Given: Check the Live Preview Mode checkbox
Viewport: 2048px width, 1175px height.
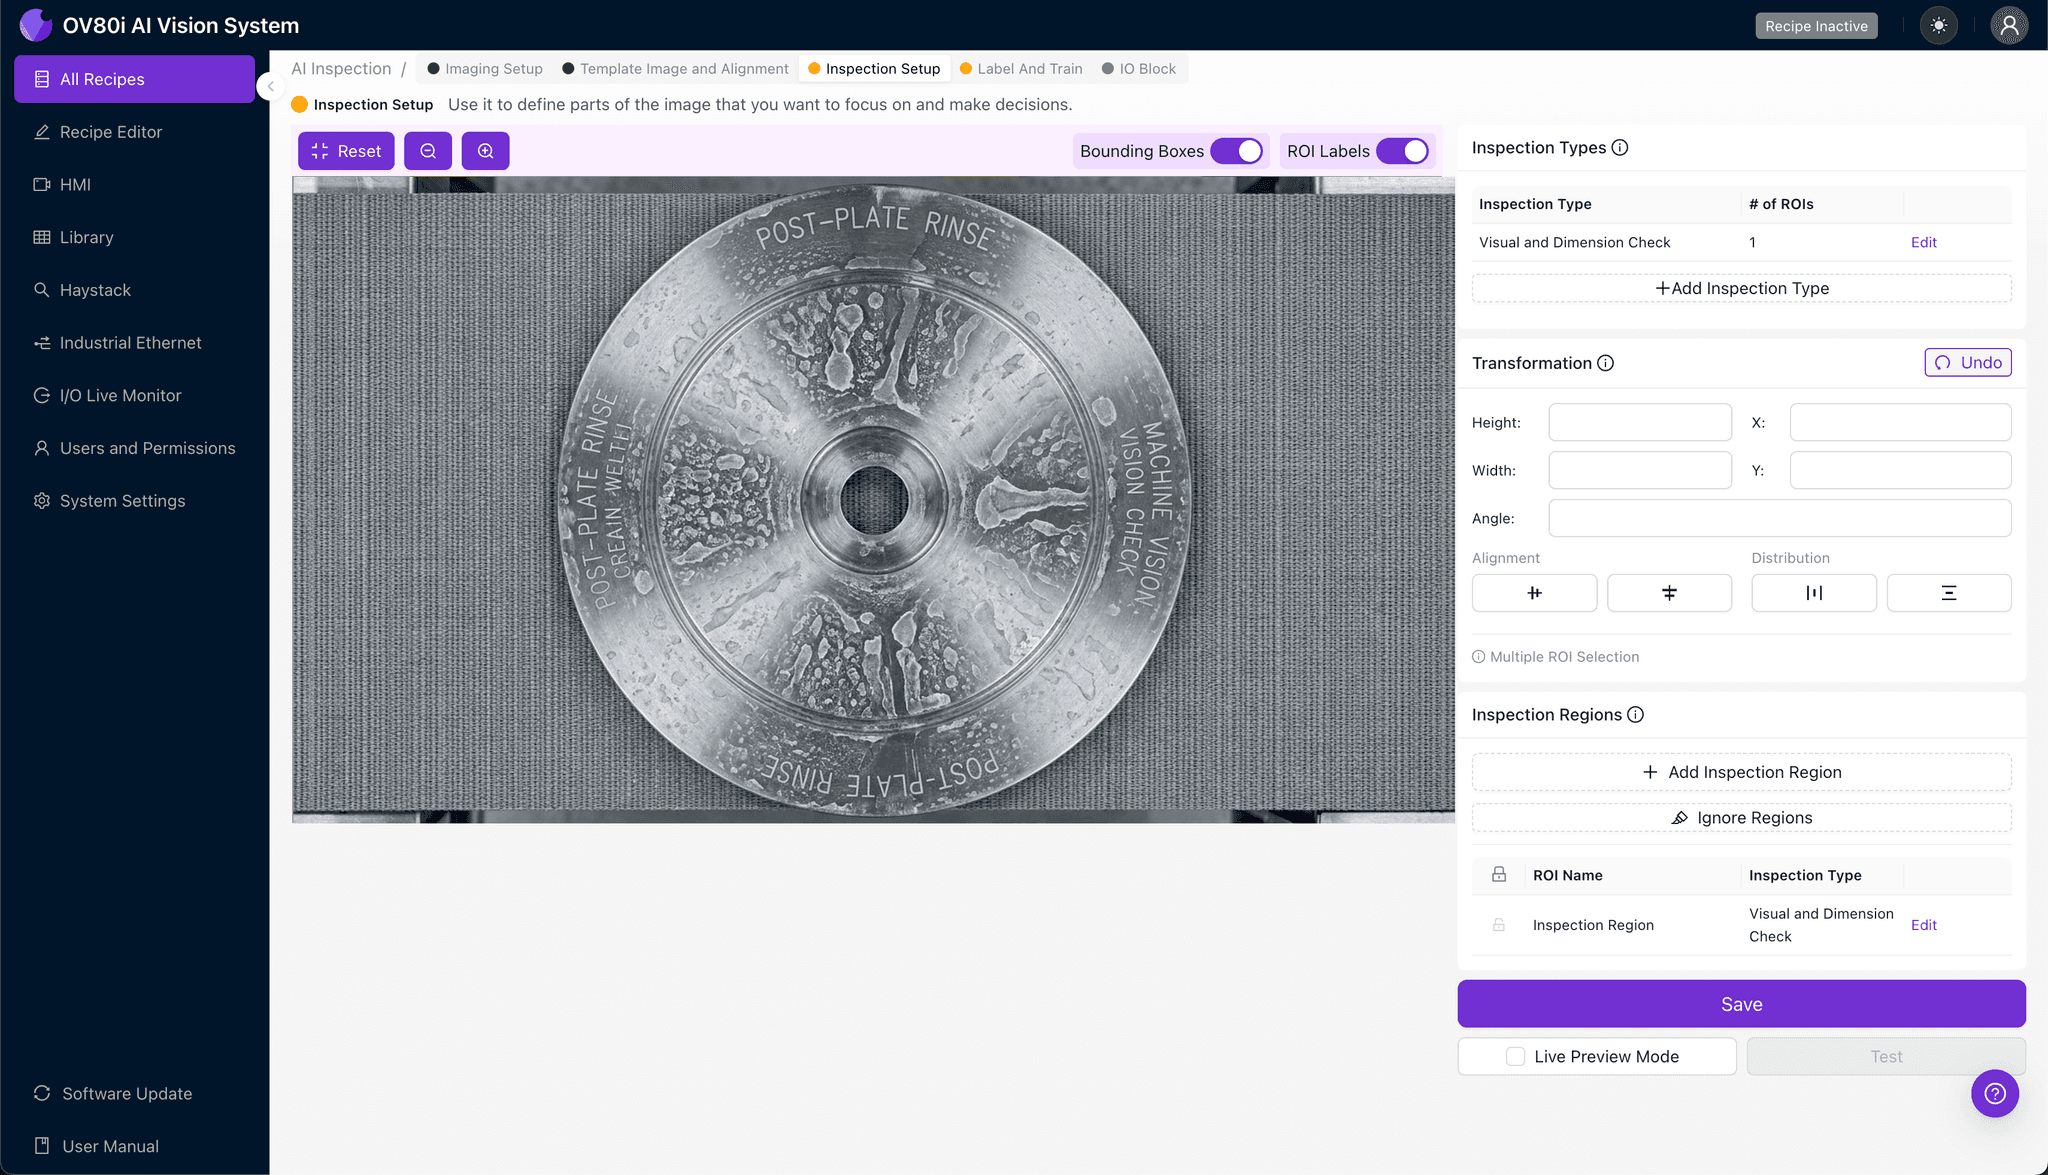Looking at the screenshot, I should tap(1516, 1056).
